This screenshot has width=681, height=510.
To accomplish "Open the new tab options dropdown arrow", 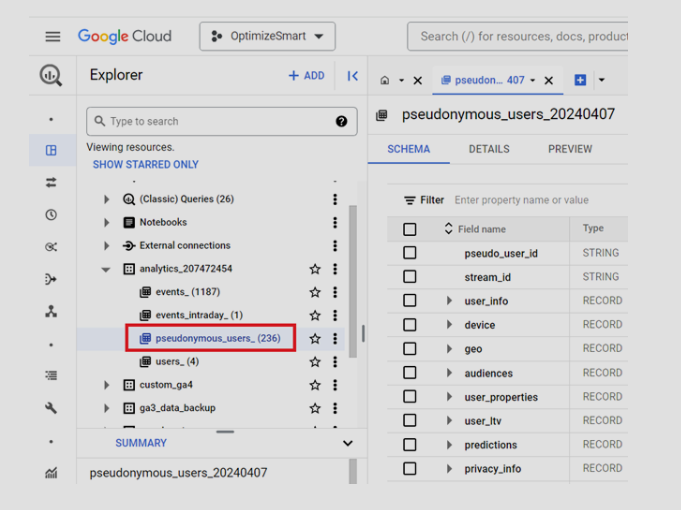I will 602,80.
